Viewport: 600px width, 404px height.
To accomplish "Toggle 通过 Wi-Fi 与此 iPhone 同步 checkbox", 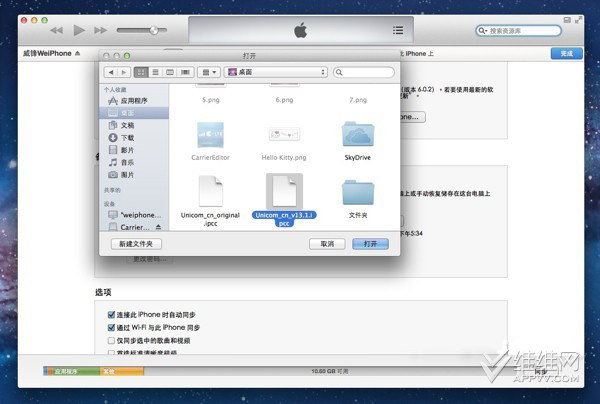I will tap(111, 327).
